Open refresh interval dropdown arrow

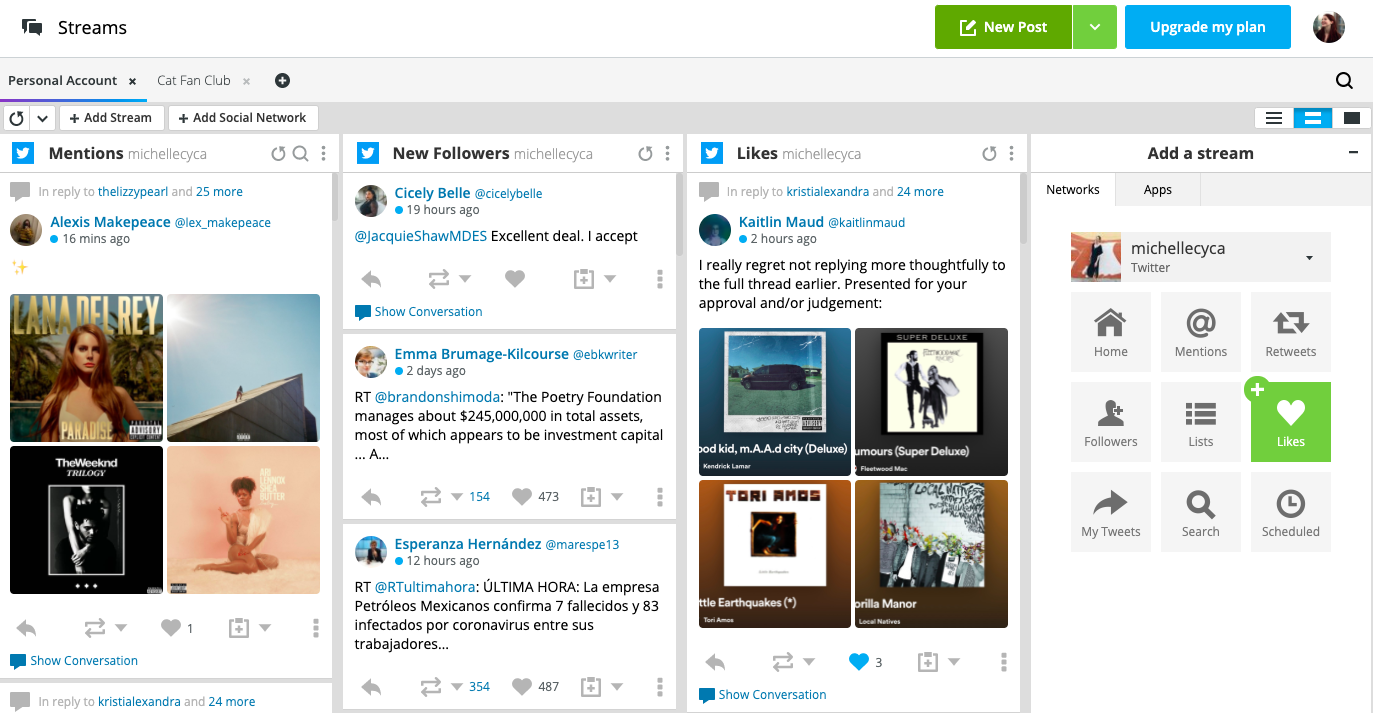click(42, 118)
